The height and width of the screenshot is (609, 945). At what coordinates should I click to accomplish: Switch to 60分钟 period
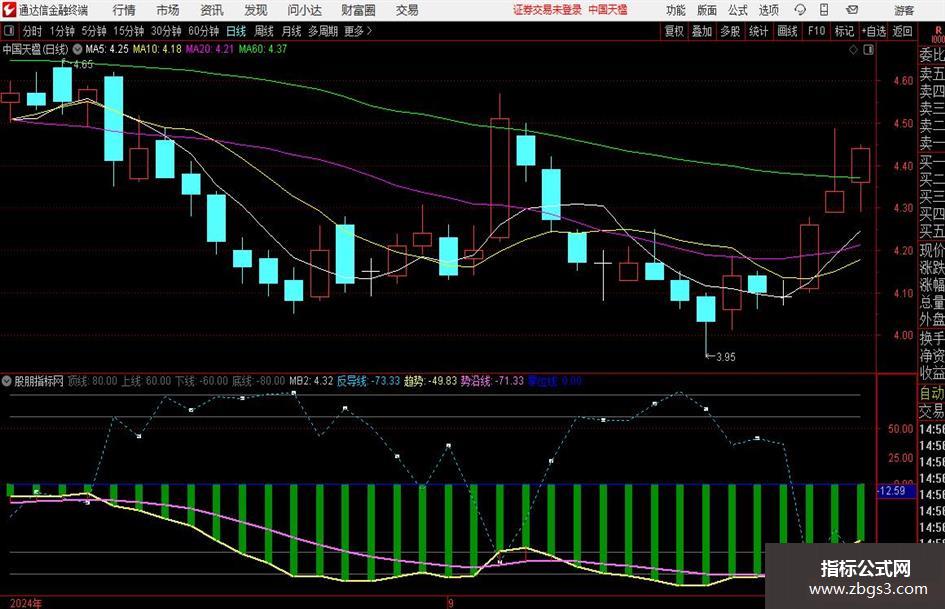click(x=203, y=31)
